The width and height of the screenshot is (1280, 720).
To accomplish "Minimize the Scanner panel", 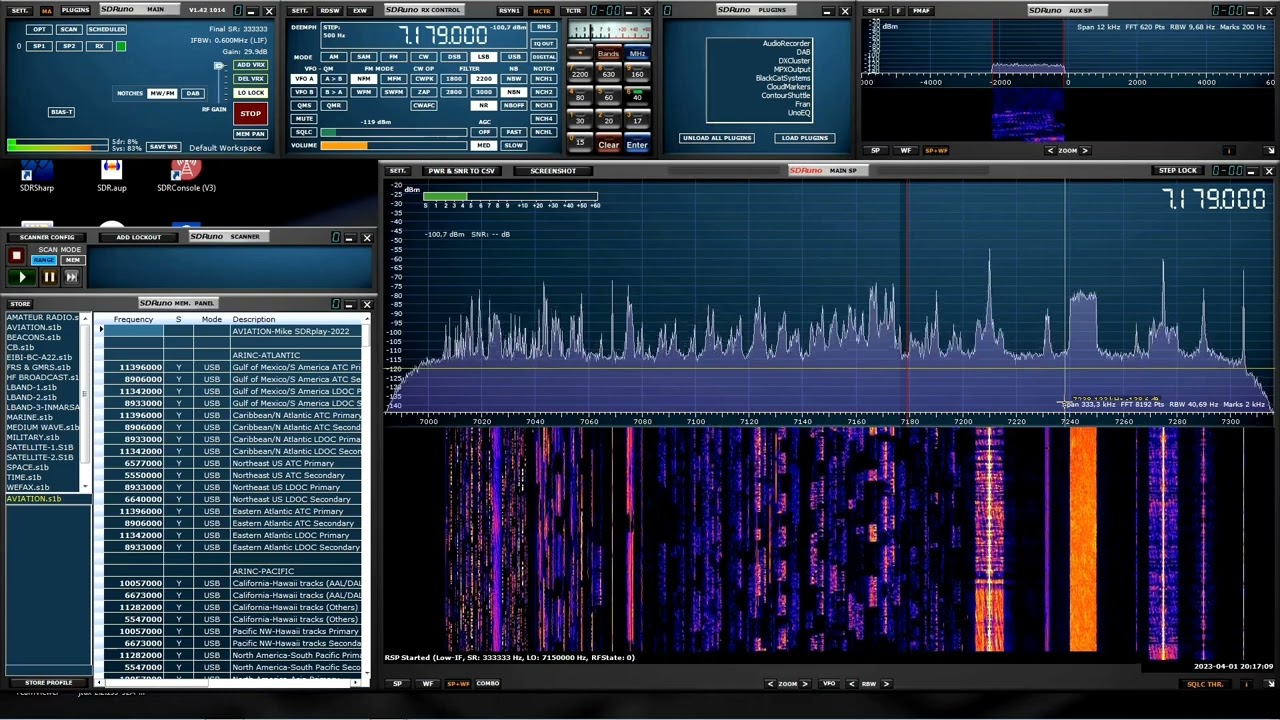I will [349, 237].
